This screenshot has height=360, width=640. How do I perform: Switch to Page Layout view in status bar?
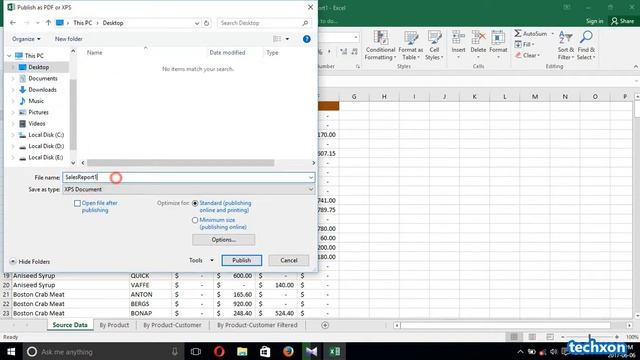pos(532,337)
